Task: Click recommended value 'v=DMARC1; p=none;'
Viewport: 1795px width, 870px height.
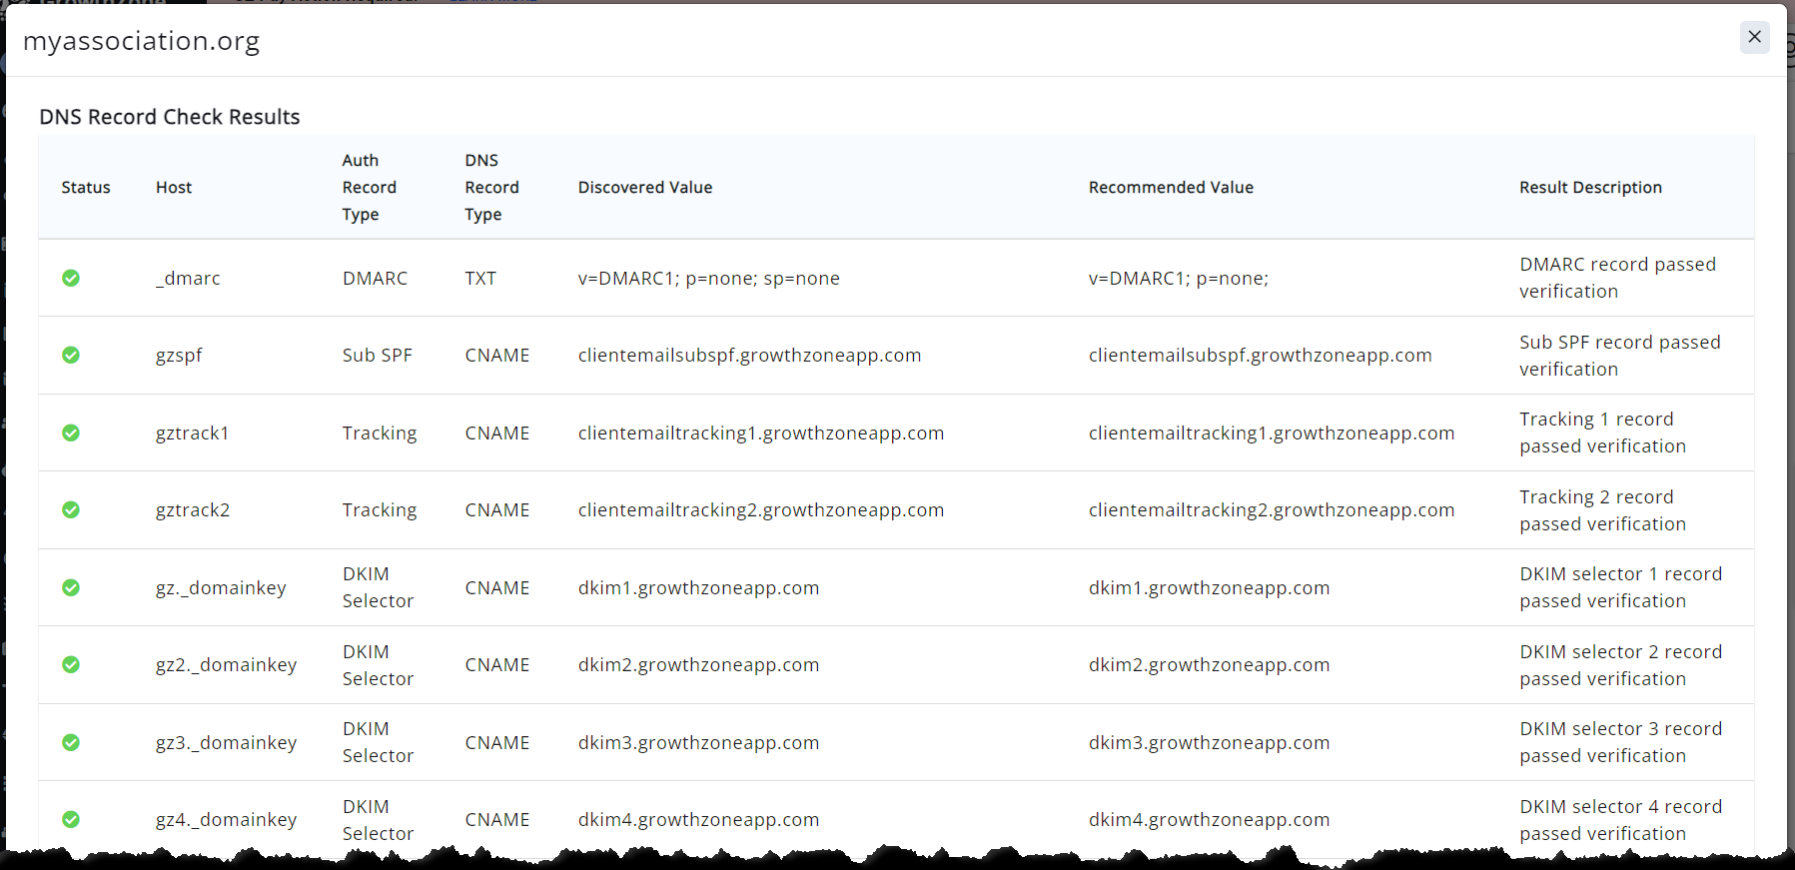Action: coord(1178,278)
